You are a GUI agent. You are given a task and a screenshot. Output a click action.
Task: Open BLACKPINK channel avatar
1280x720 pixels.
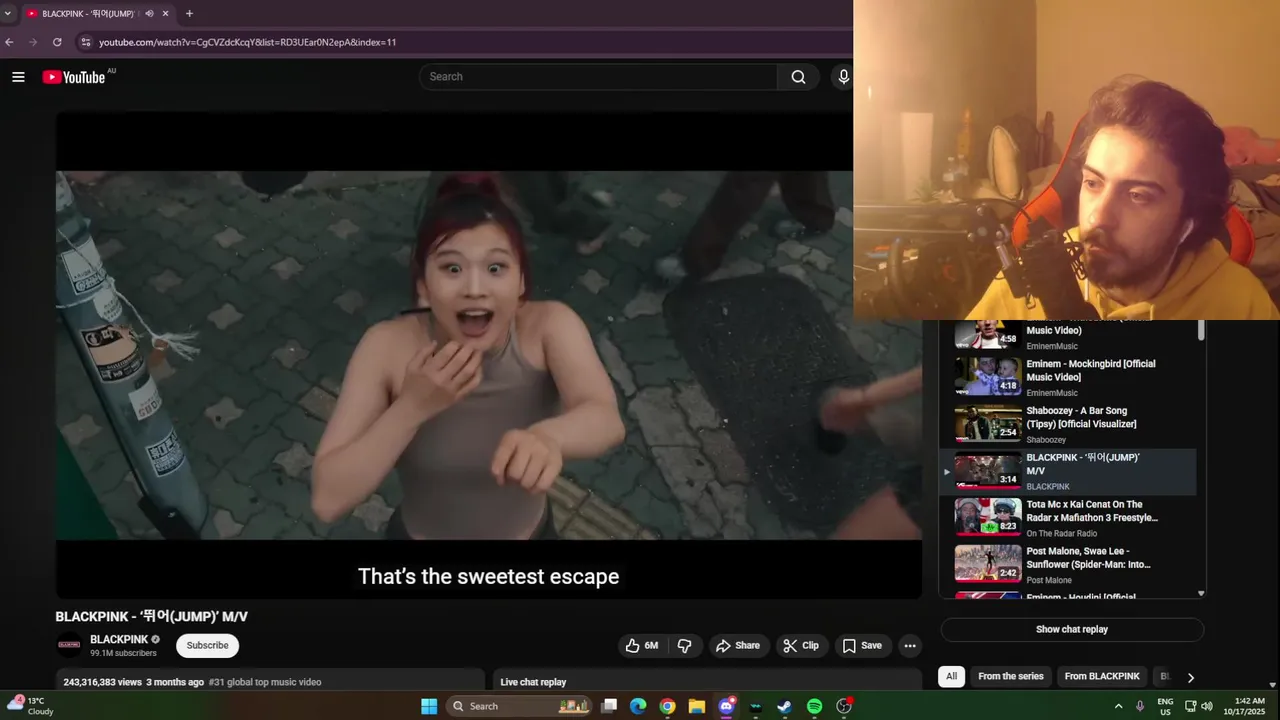(69, 645)
